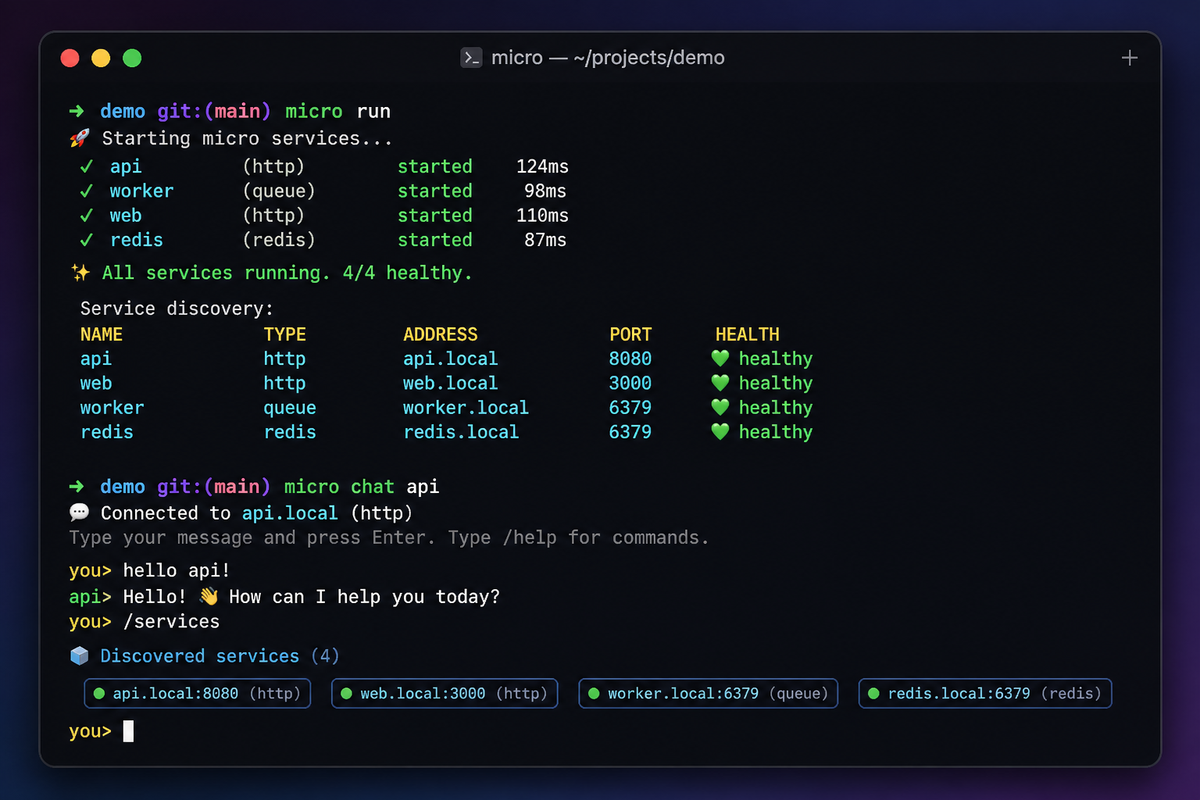Click the 'micro run' command text
1200x800 pixels.
pyautogui.click(x=338, y=112)
